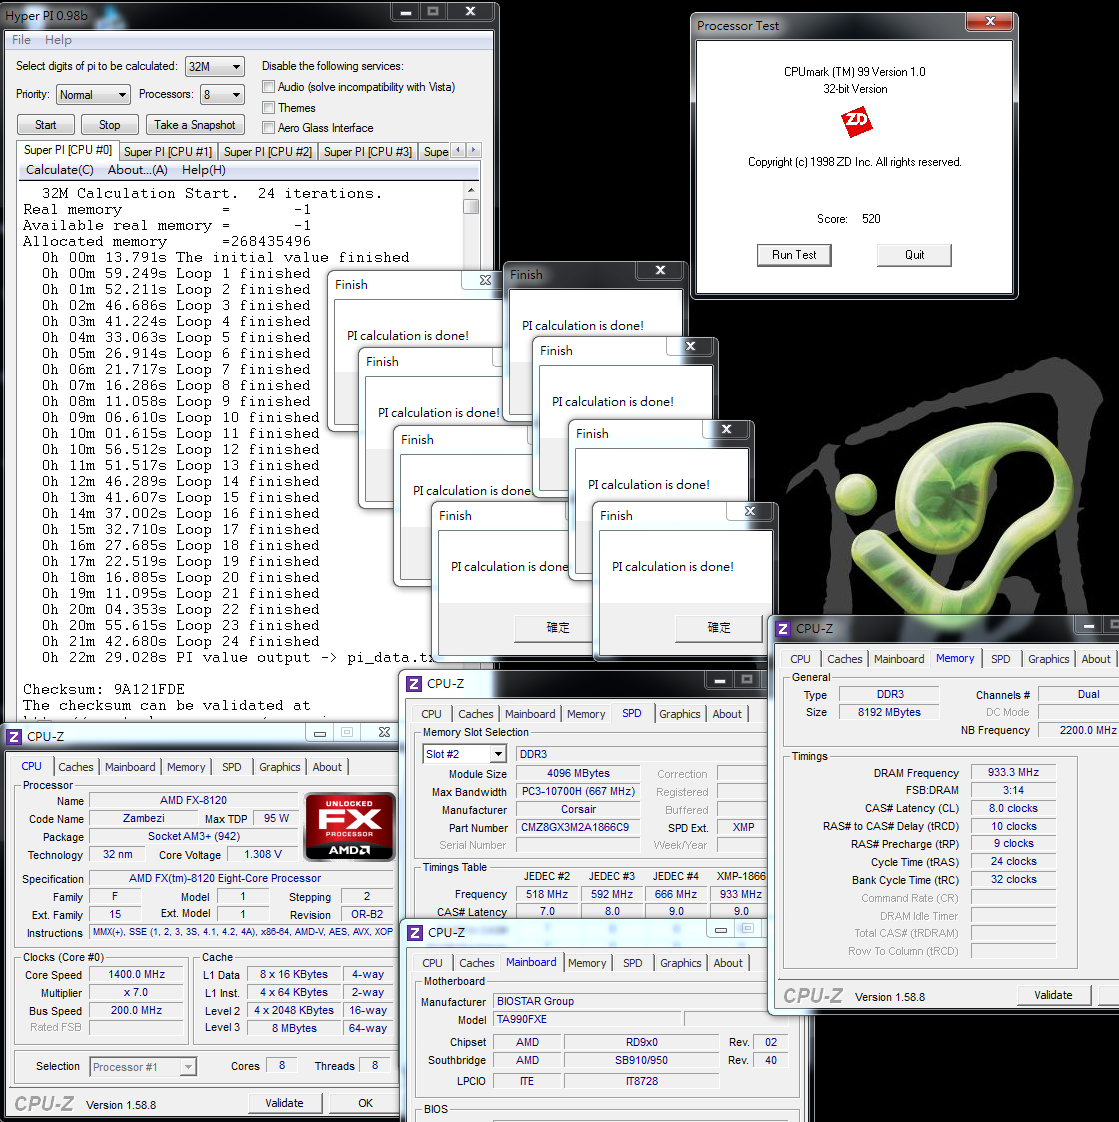Open Memory tab in CPU-Z SPD window

[586, 714]
